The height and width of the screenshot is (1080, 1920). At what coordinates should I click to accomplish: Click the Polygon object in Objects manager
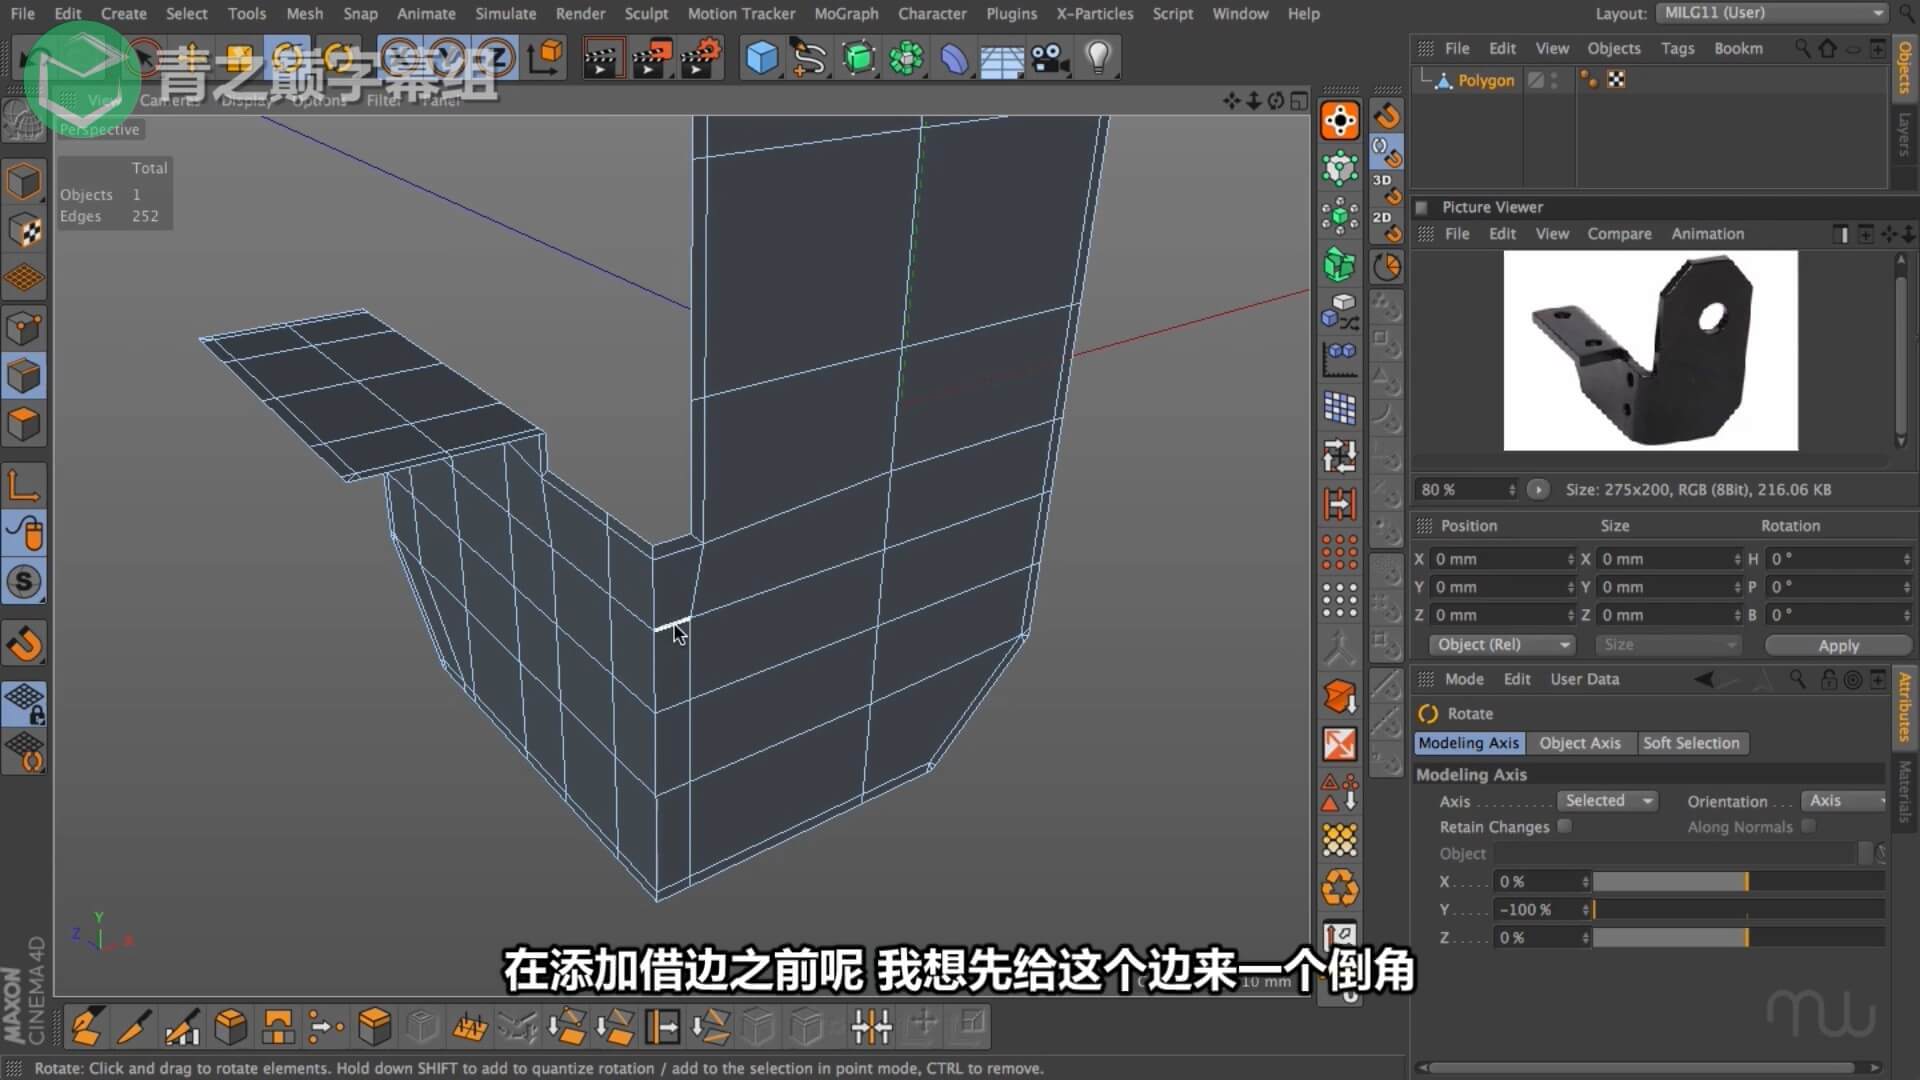1485,81
